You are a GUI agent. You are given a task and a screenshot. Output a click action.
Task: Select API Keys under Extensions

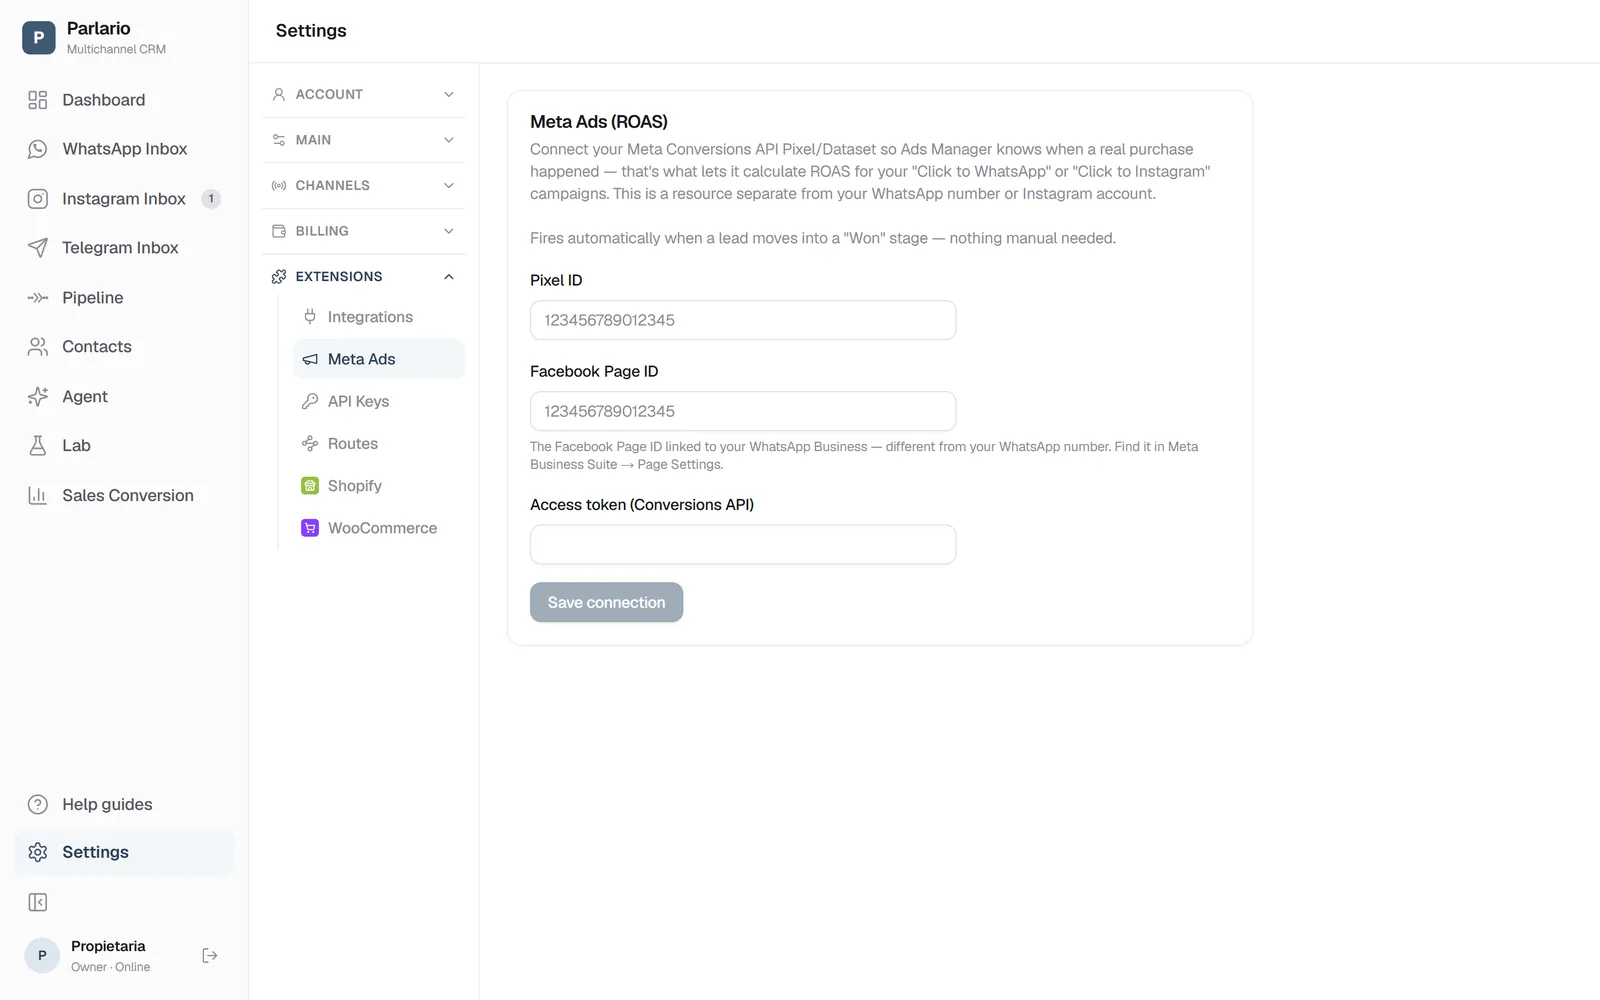379,401
